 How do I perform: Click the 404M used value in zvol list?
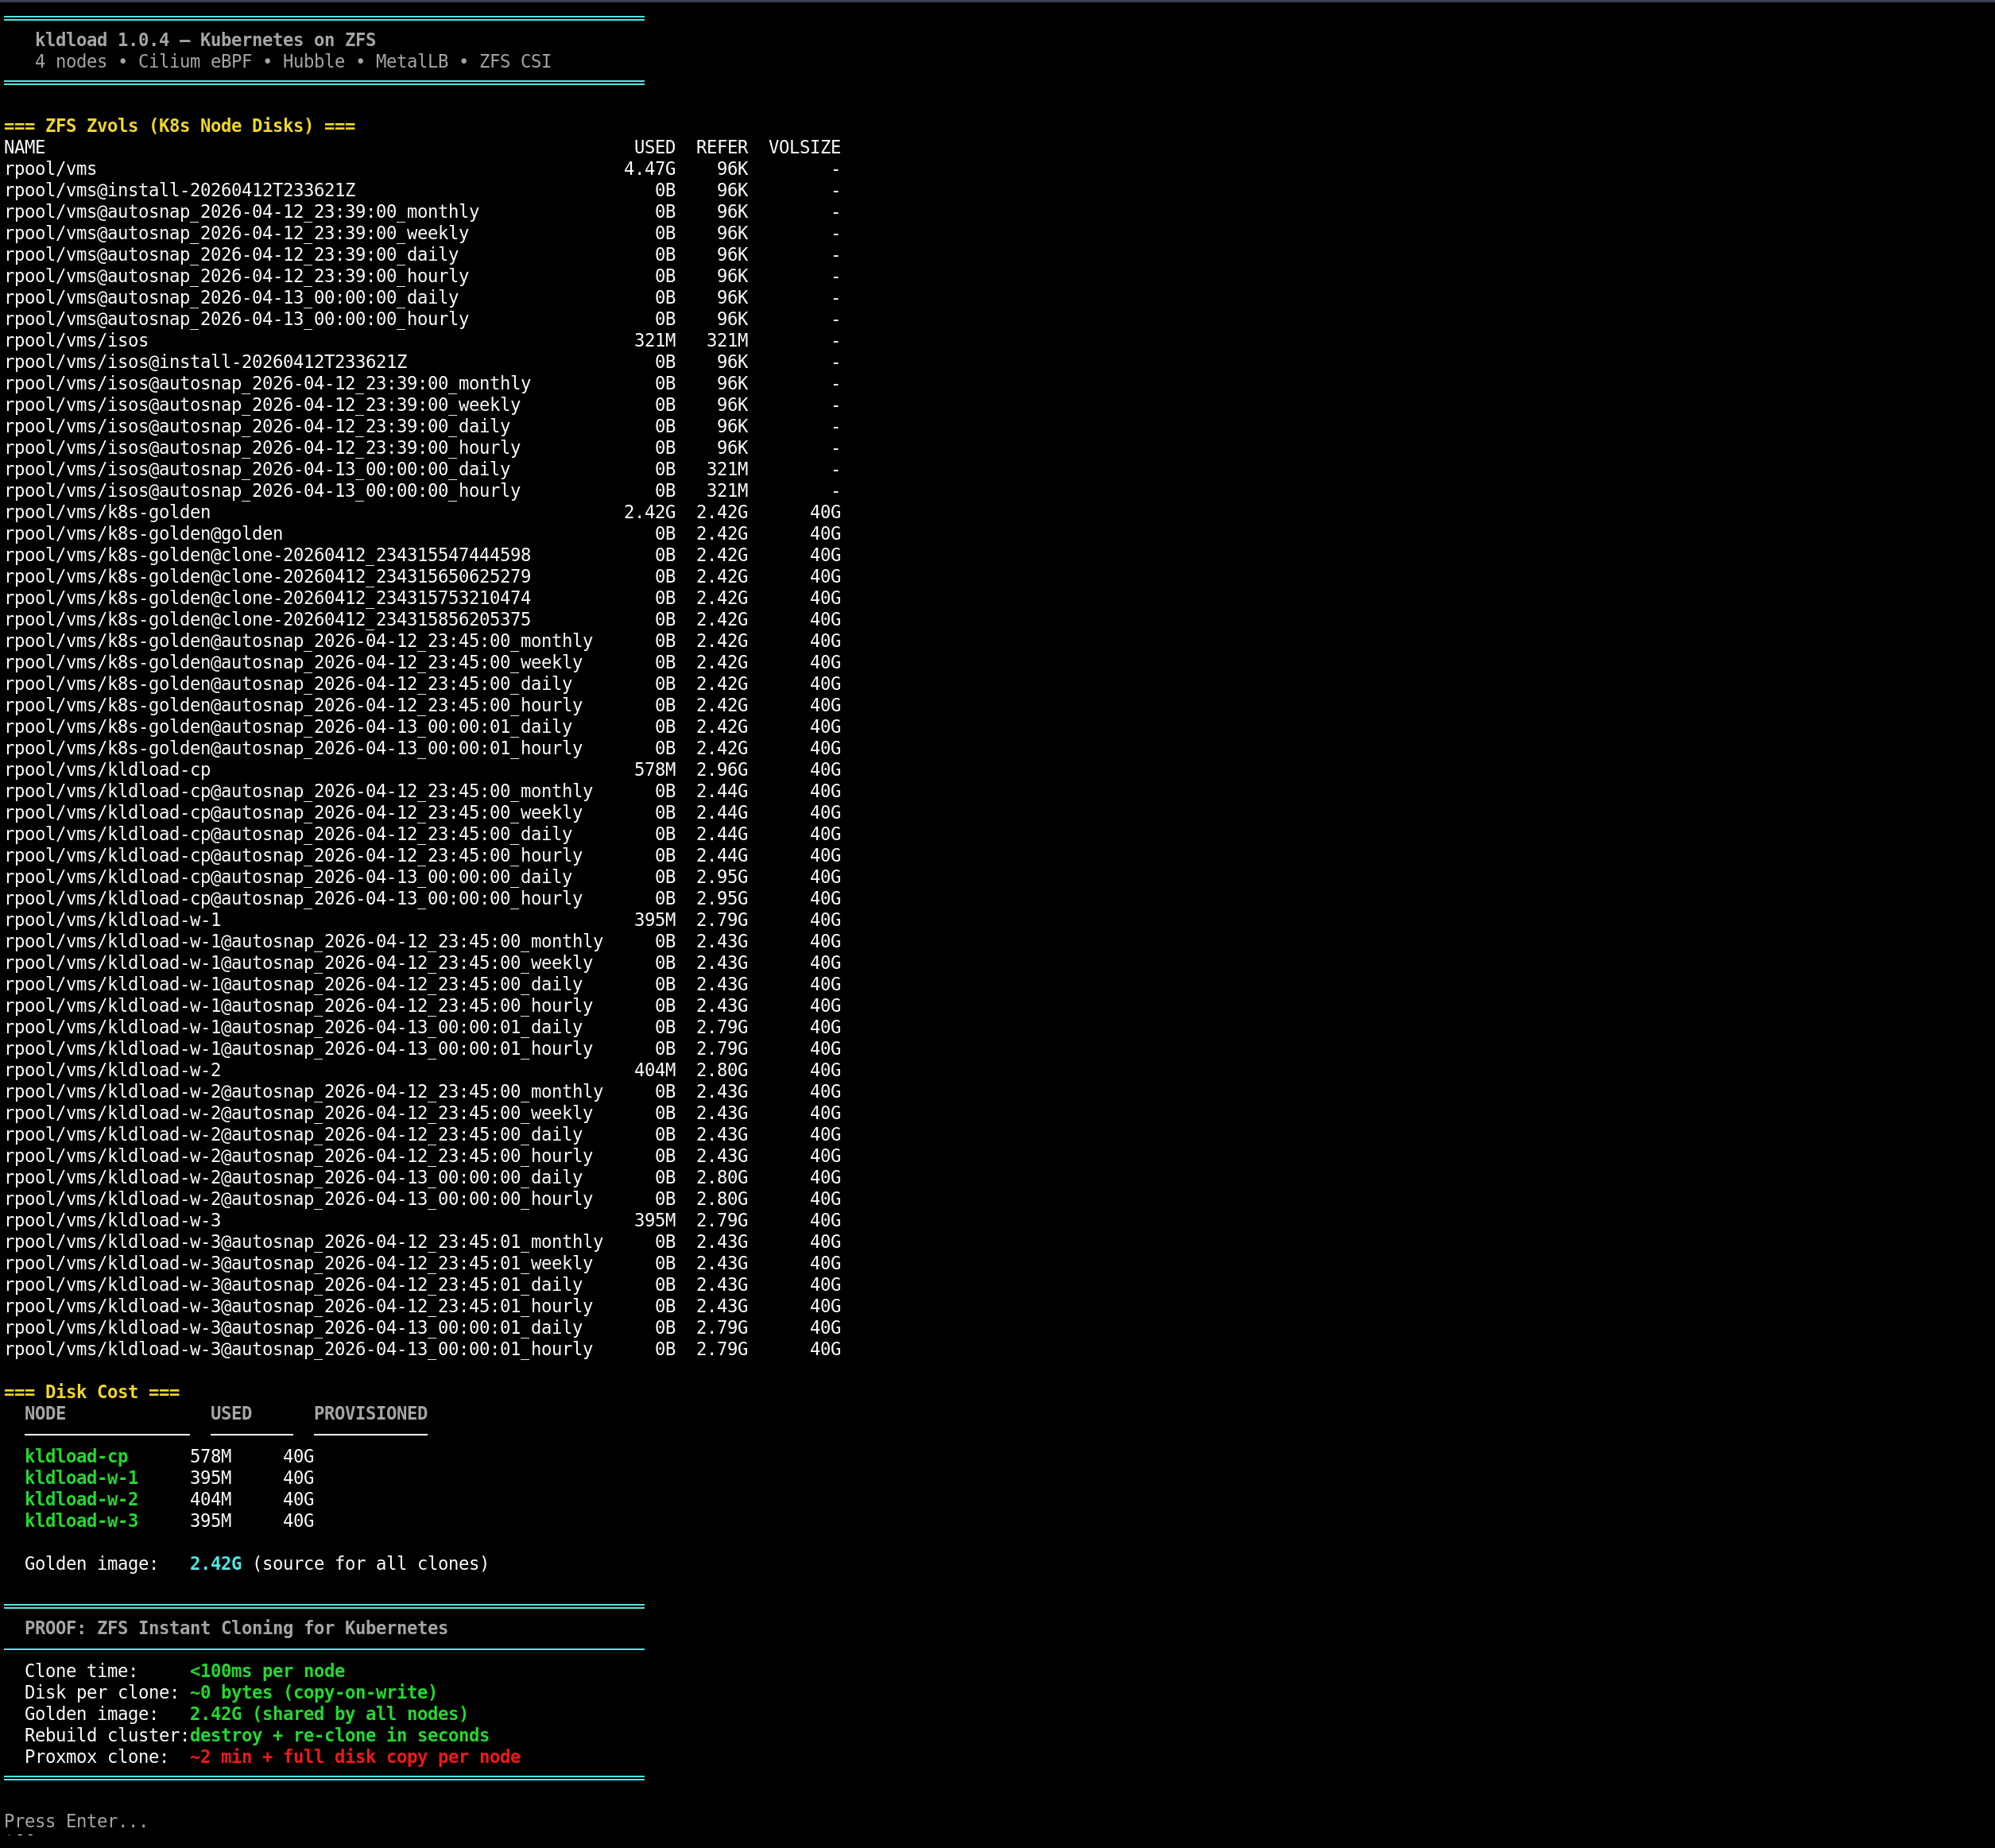tap(655, 1070)
